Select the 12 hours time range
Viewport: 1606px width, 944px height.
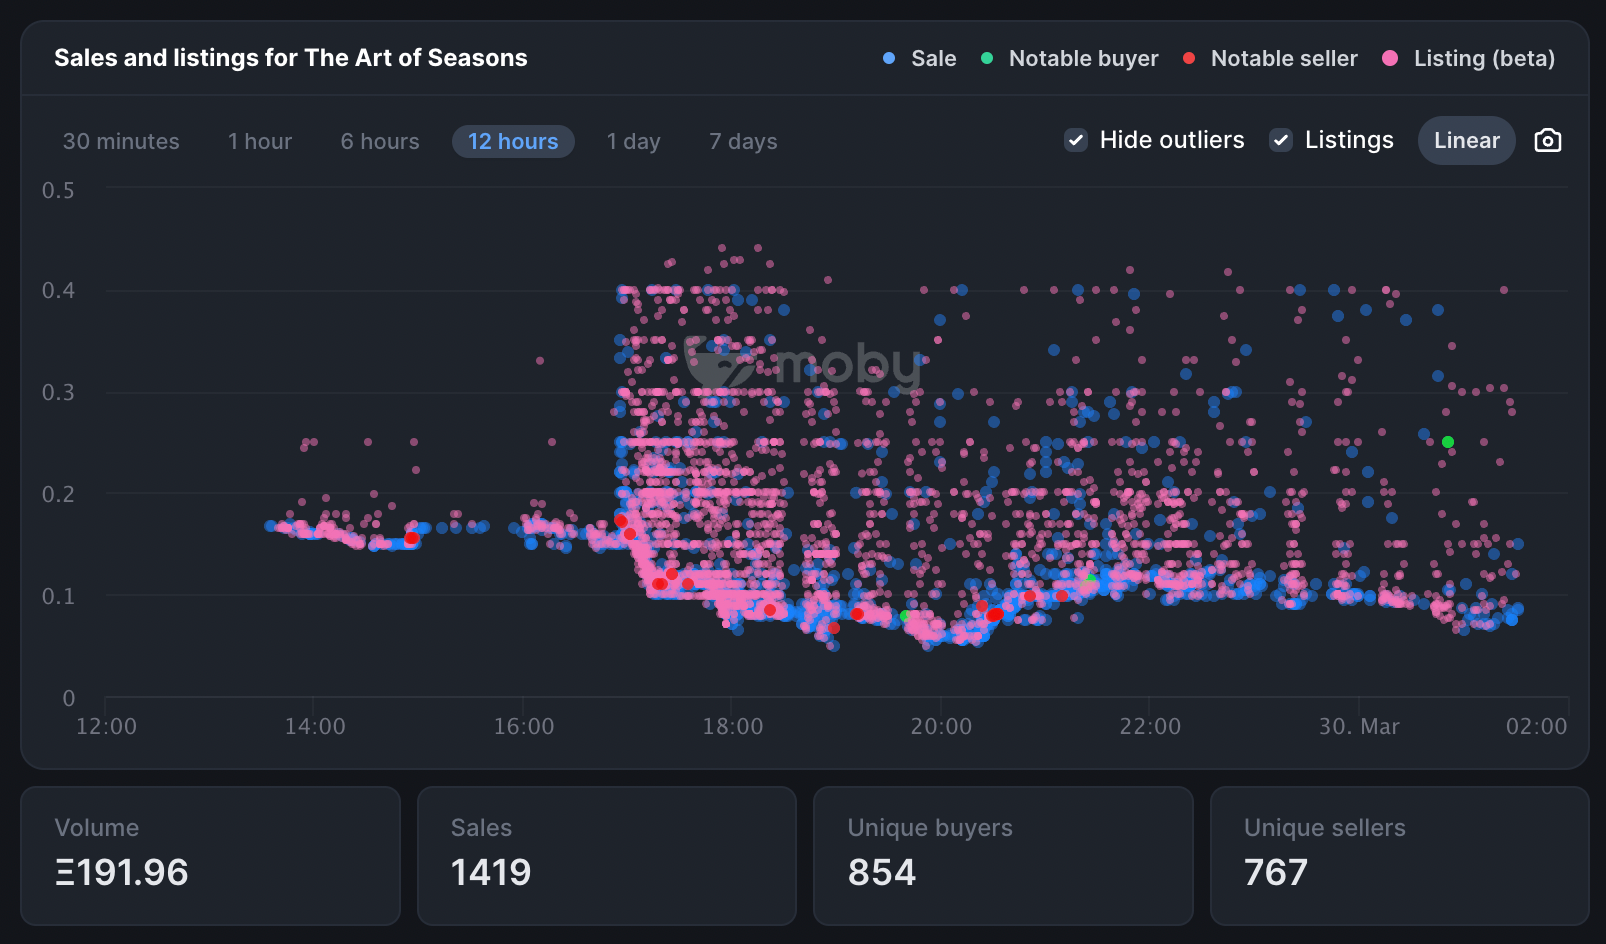tap(513, 141)
